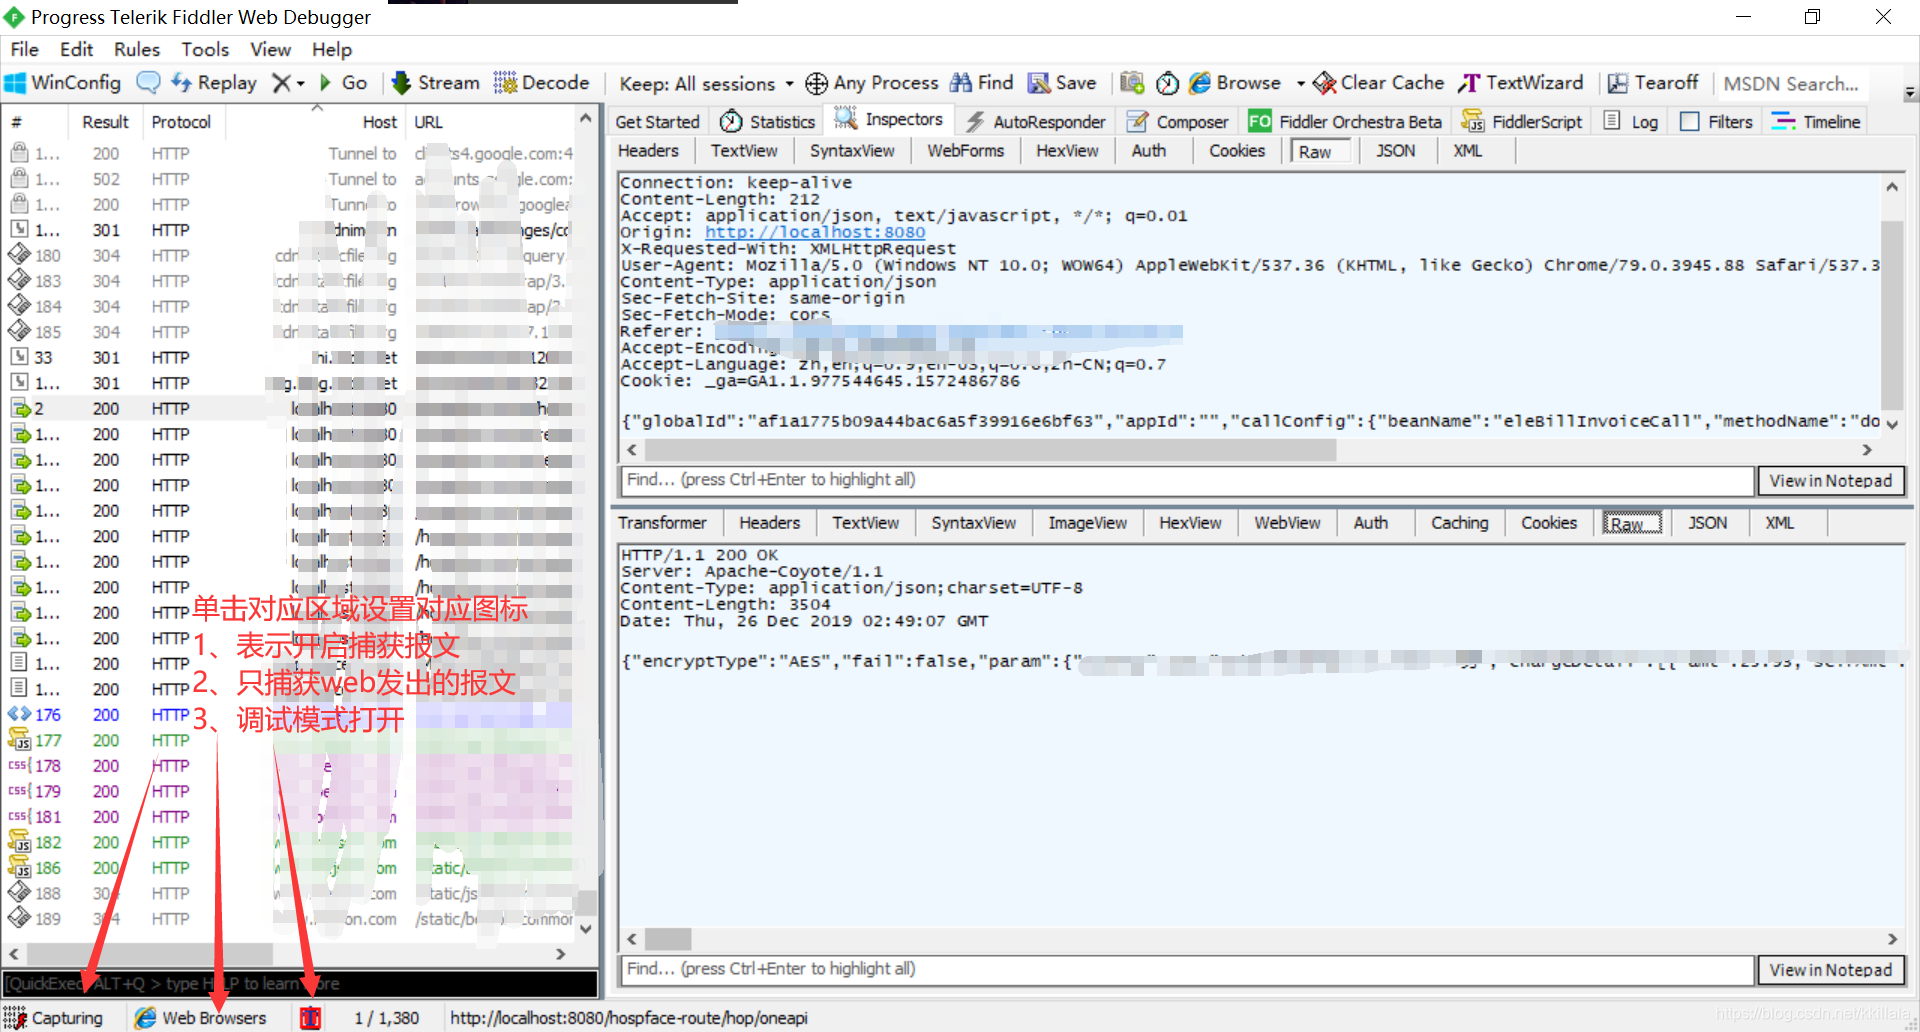This screenshot has width=1920, height=1032.
Task: Open the Tools menu
Action: (x=205, y=49)
